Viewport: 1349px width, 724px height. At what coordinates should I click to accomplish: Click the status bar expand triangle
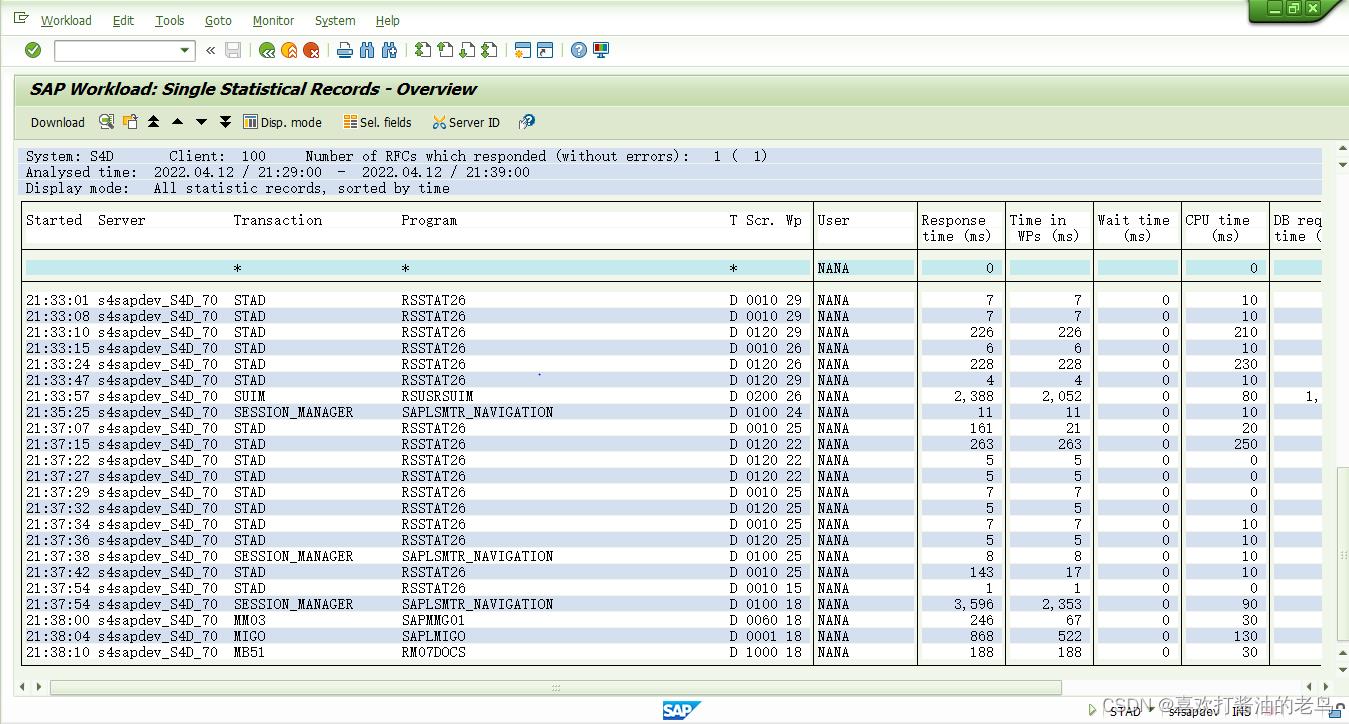pyautogui.click(x=1092, y=711)
